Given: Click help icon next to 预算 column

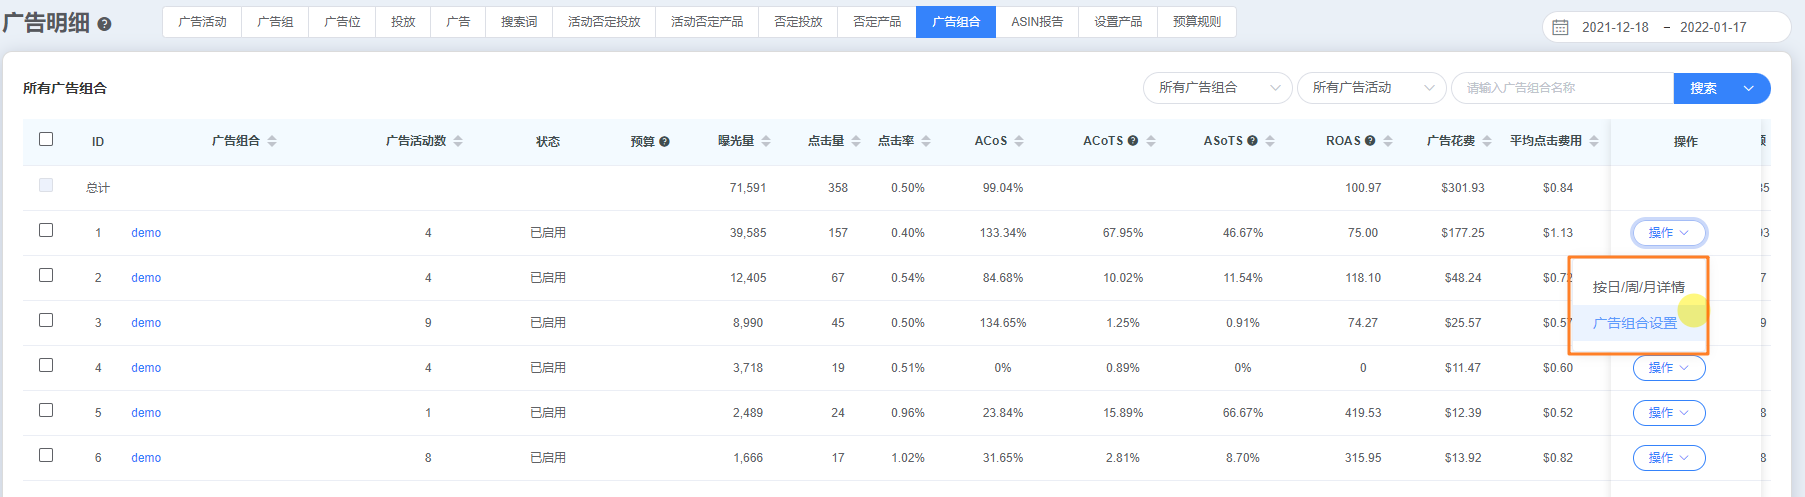Looking at the screenshot, I should point(664,142).
